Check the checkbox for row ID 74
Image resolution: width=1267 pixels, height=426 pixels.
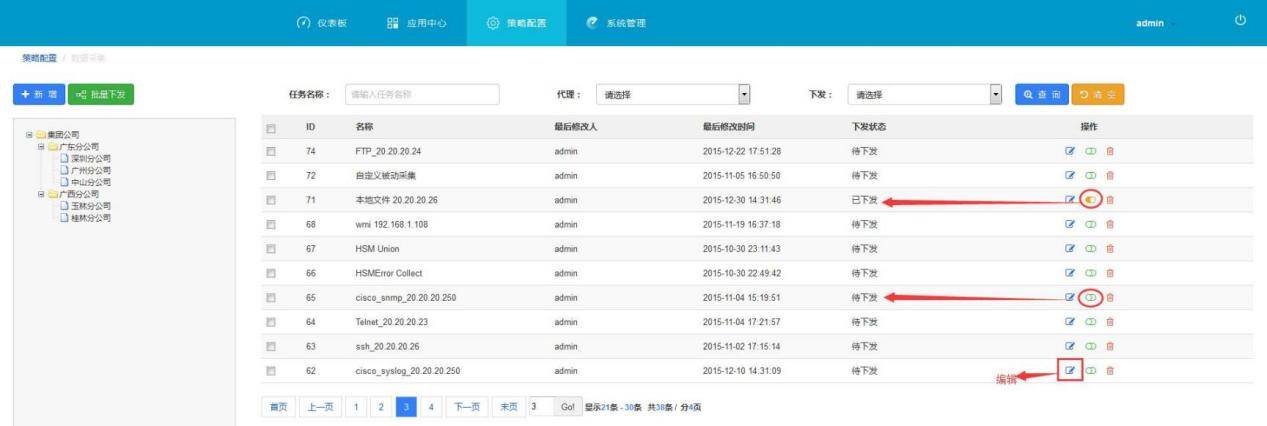pyautogui.click(x=271, y=151)
